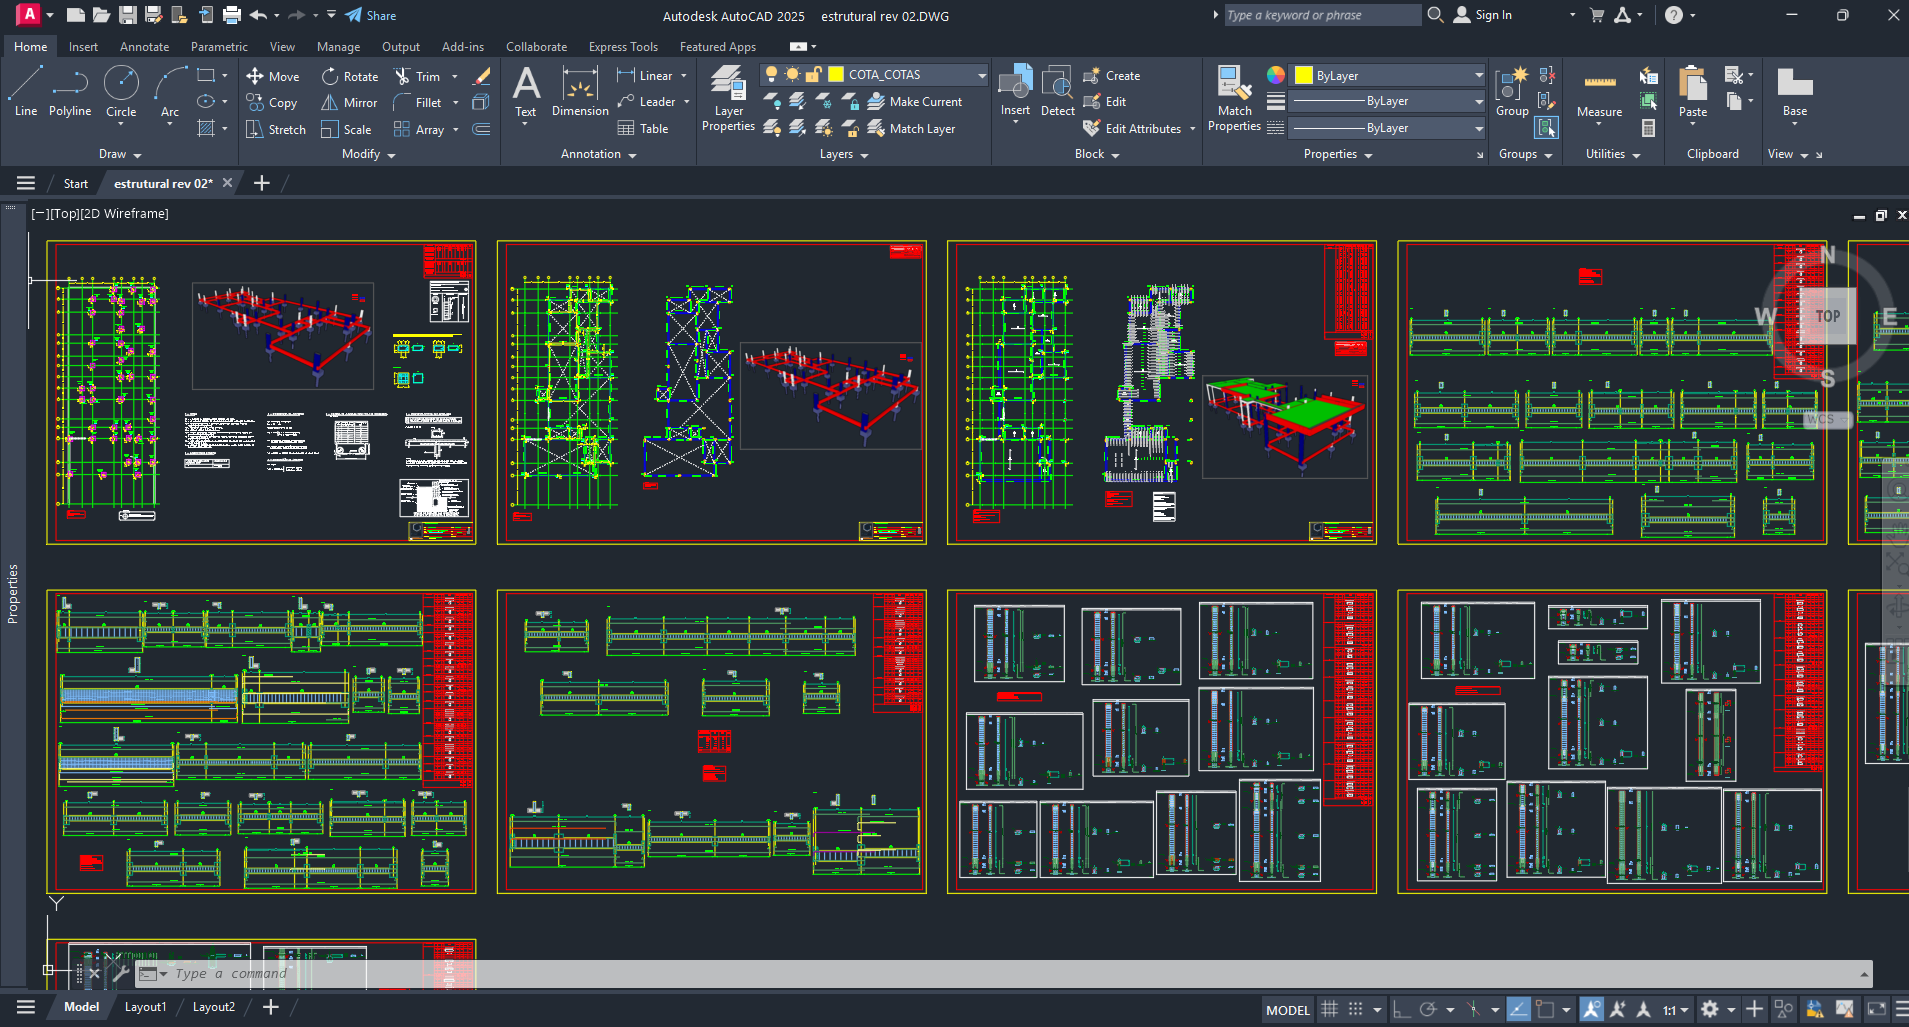Open the ByLayer color dropdown
This screenshot has width=1909, height=1027.
coord(1480,74)
